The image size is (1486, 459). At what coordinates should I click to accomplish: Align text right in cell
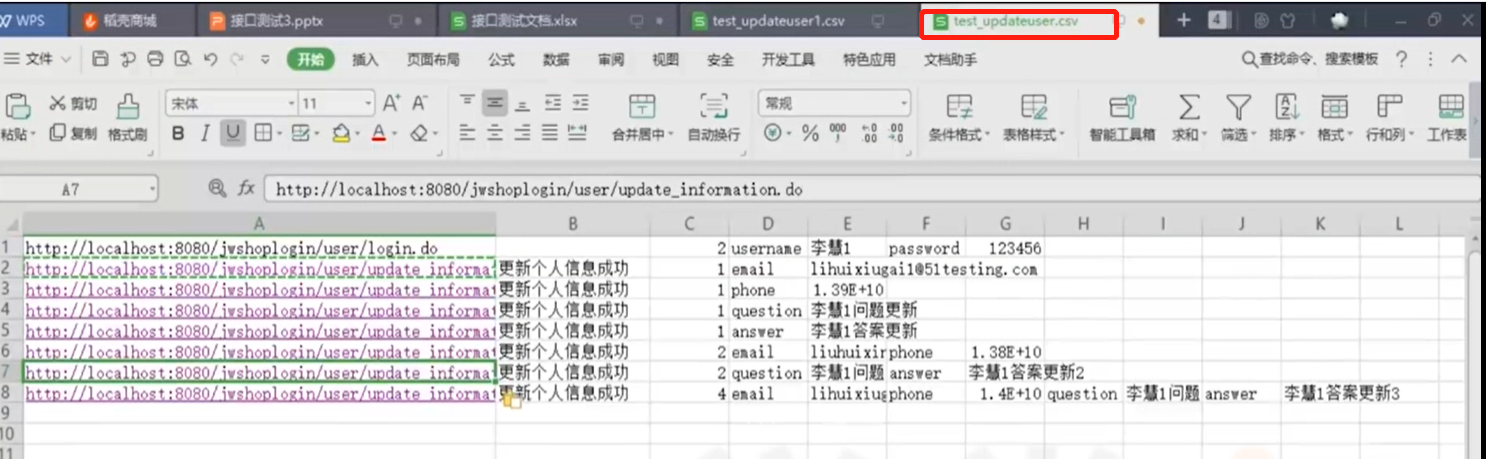[x=521, y=133]
